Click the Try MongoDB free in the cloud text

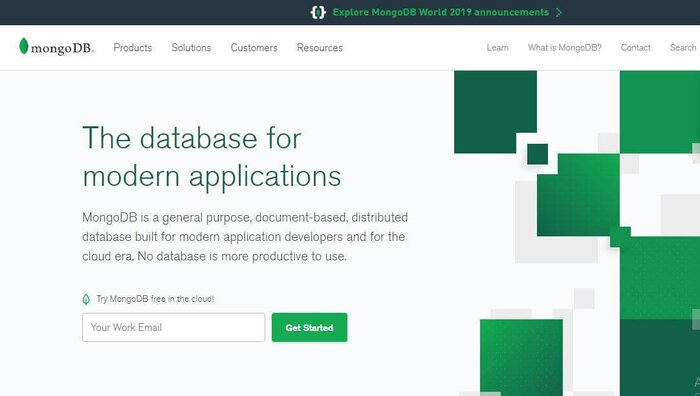pyautogui.click(x=155, y=299)
